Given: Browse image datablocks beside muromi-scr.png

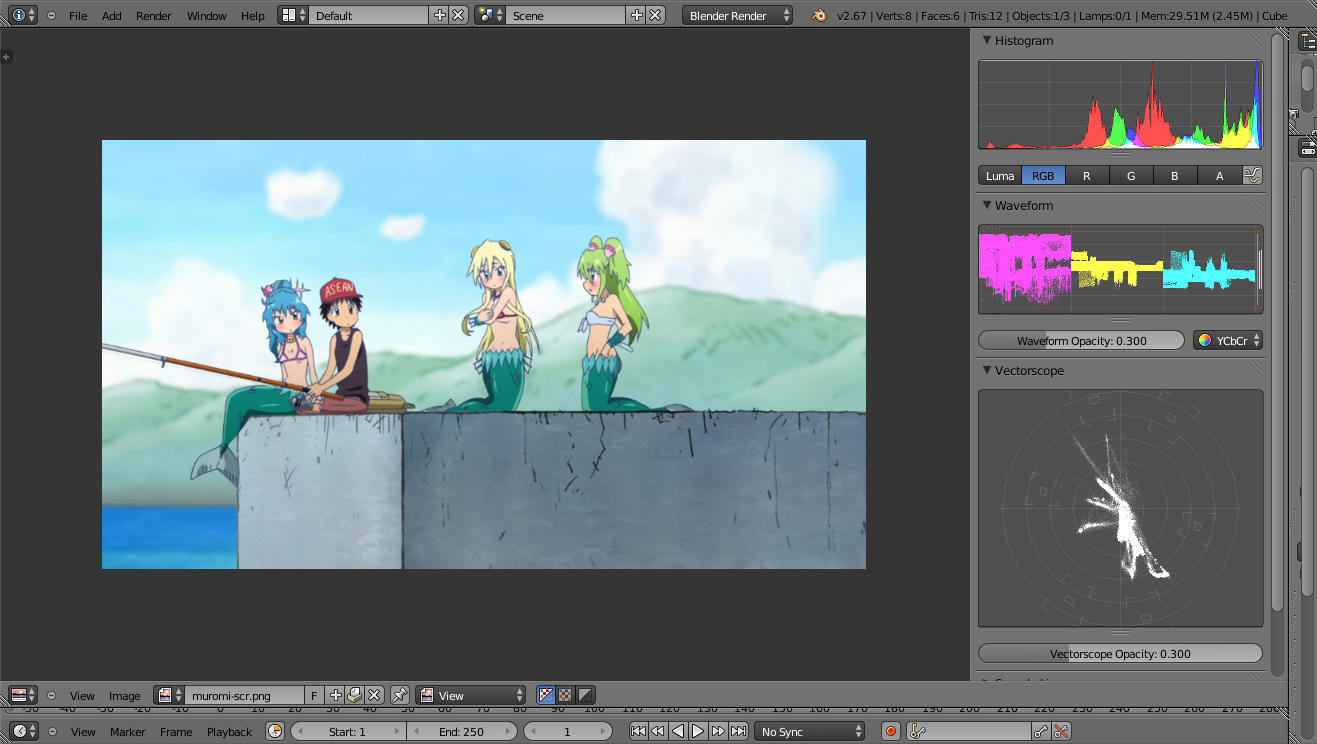Looking at the screenshot, I should 169,695.
